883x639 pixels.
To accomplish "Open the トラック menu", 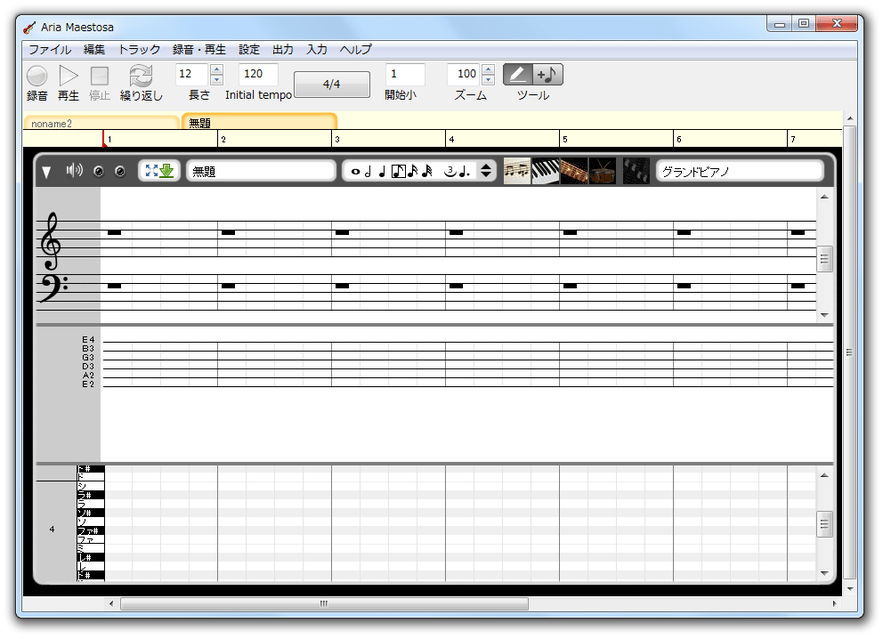I will coord(139,50).
